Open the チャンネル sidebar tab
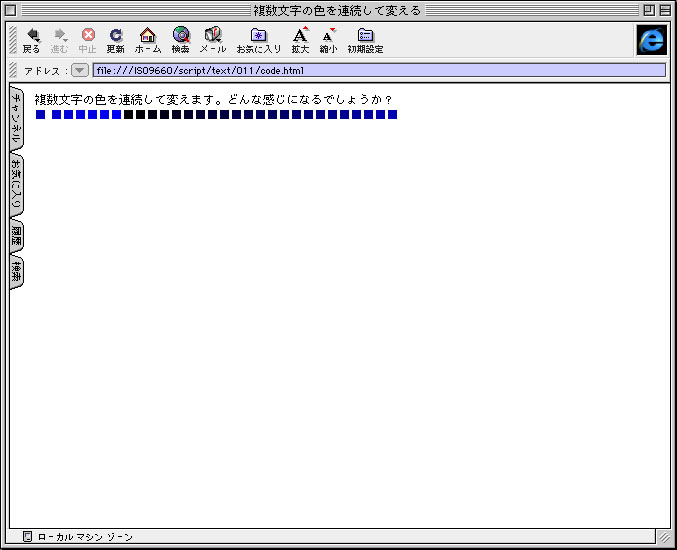The width and height of the screenshot is (677, 550). click(16, 119)
